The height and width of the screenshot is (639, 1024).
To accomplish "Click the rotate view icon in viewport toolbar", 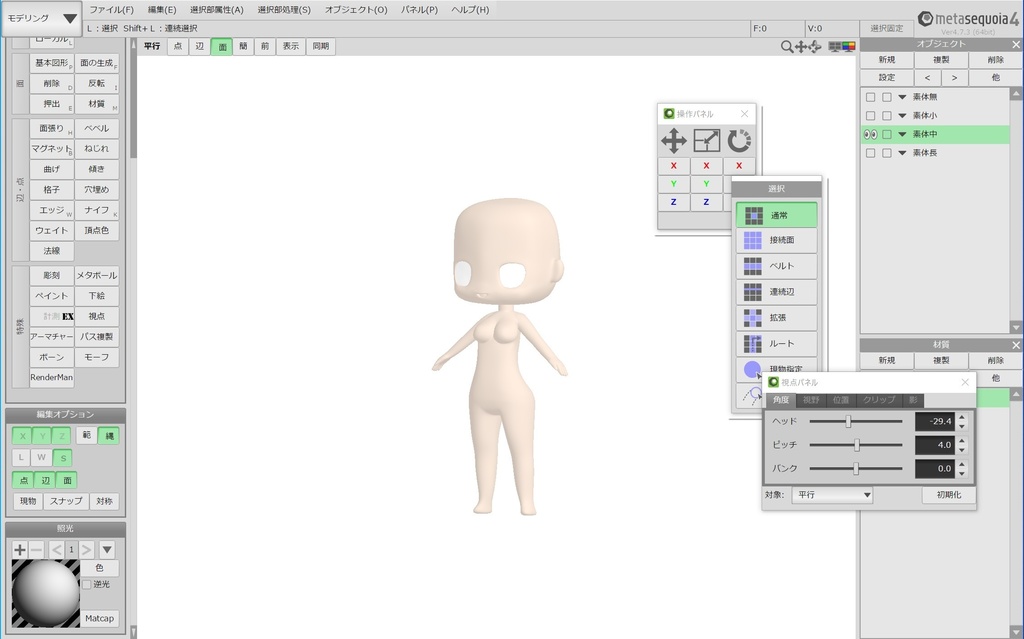I will (x=815, y=47).
